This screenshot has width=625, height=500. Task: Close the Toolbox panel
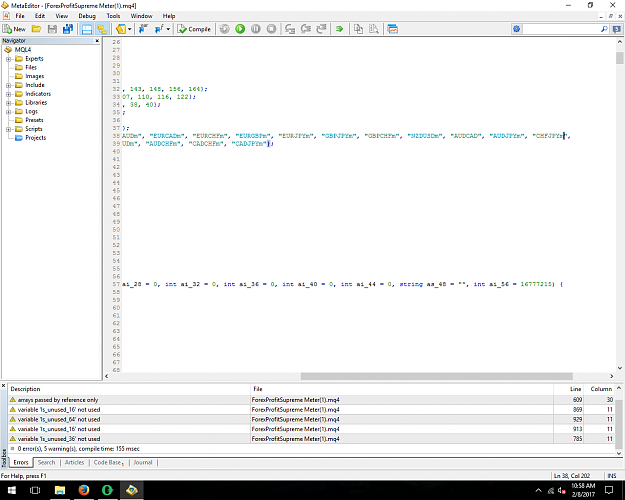point(3,386)
